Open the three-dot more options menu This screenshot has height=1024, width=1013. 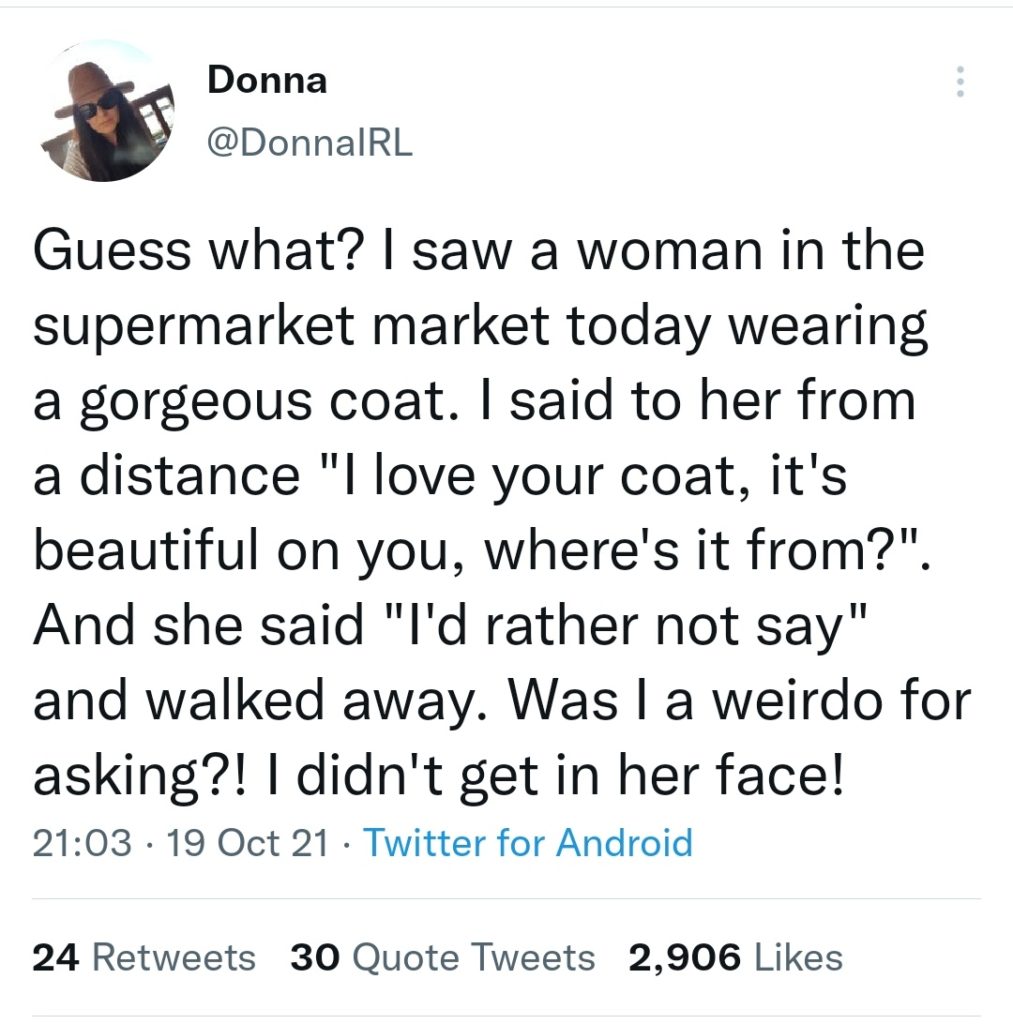click(960, 82)
